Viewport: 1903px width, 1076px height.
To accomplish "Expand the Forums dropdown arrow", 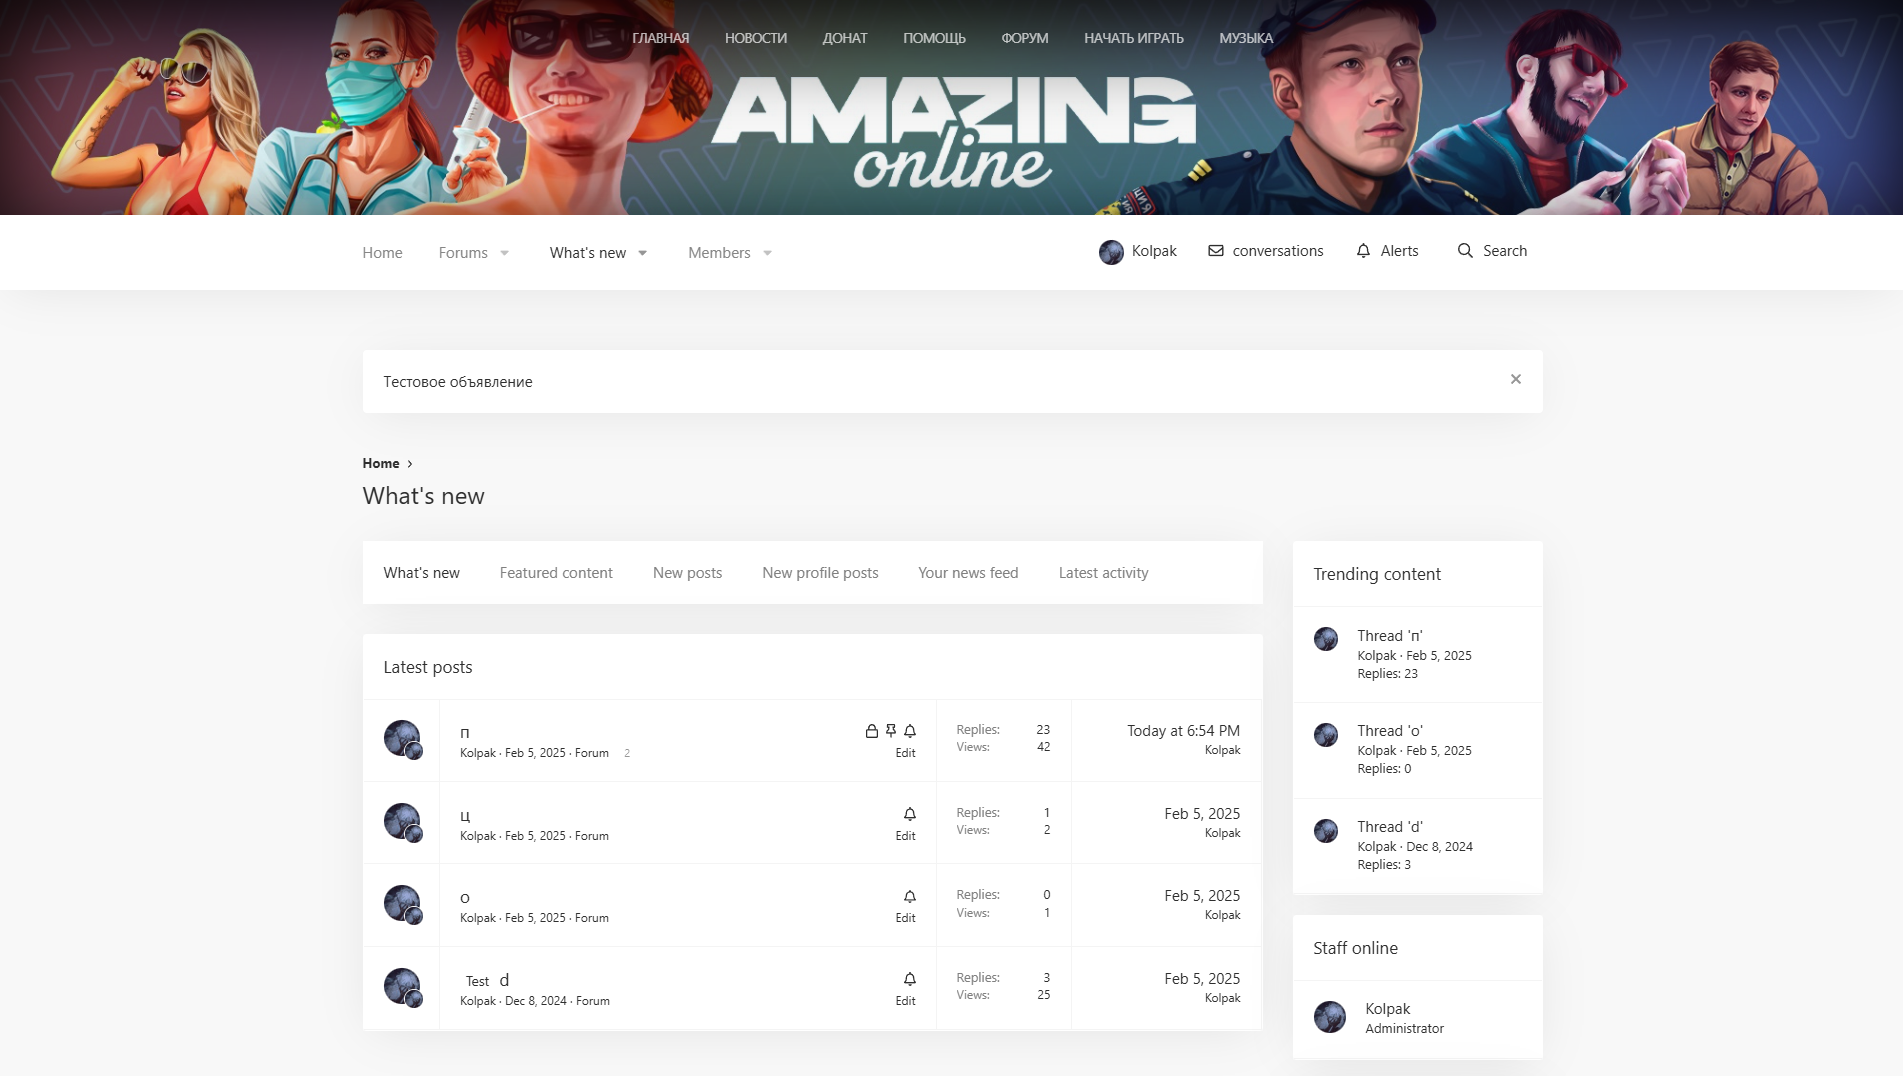I will point(505,253).
